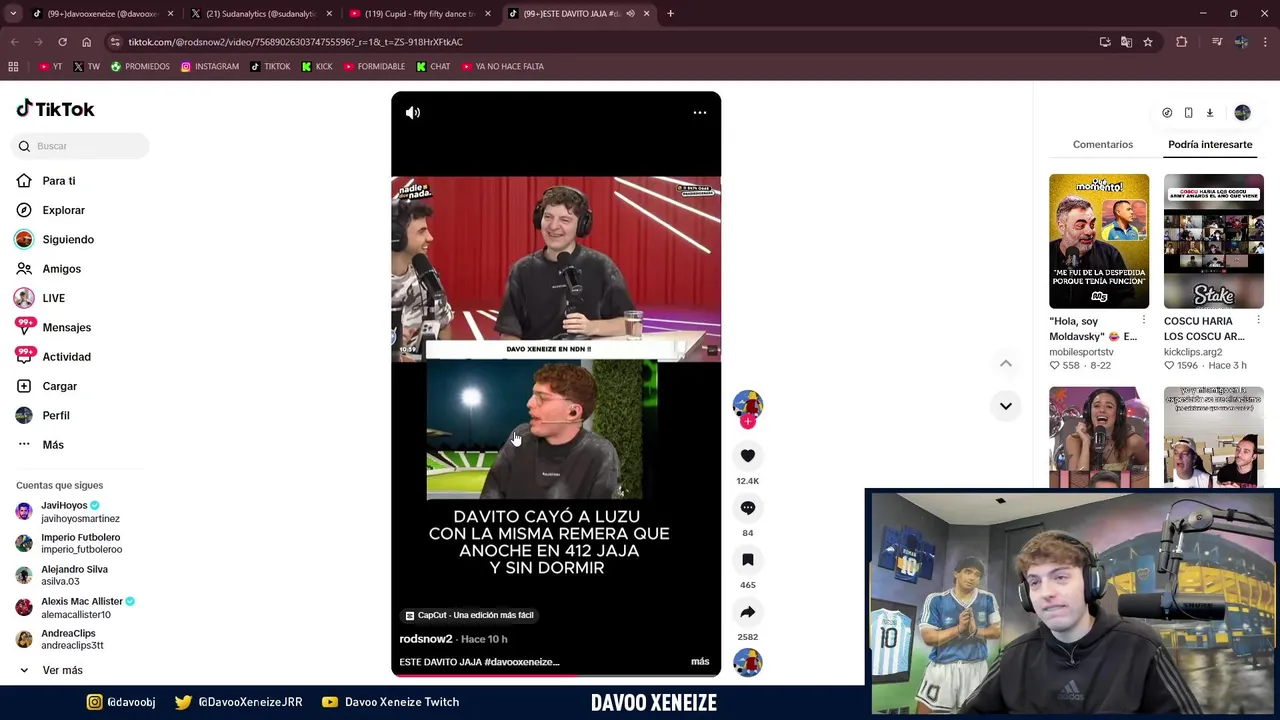The height and width of the screenshot is (720, 1280).
Task: Open the get-app phone icon
Action: 1188,113
